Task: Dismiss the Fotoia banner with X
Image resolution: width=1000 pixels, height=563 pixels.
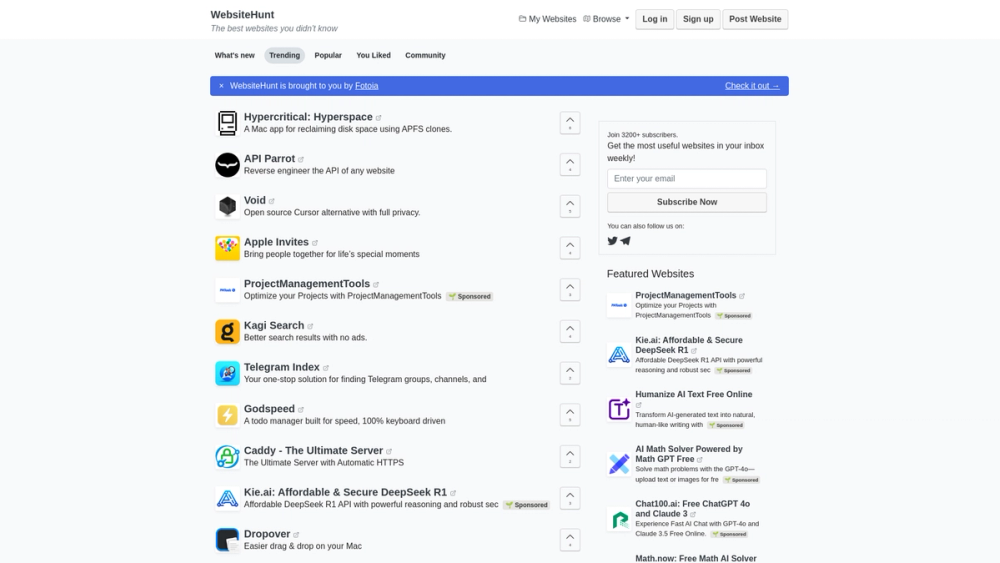Action: click(221, 86)
